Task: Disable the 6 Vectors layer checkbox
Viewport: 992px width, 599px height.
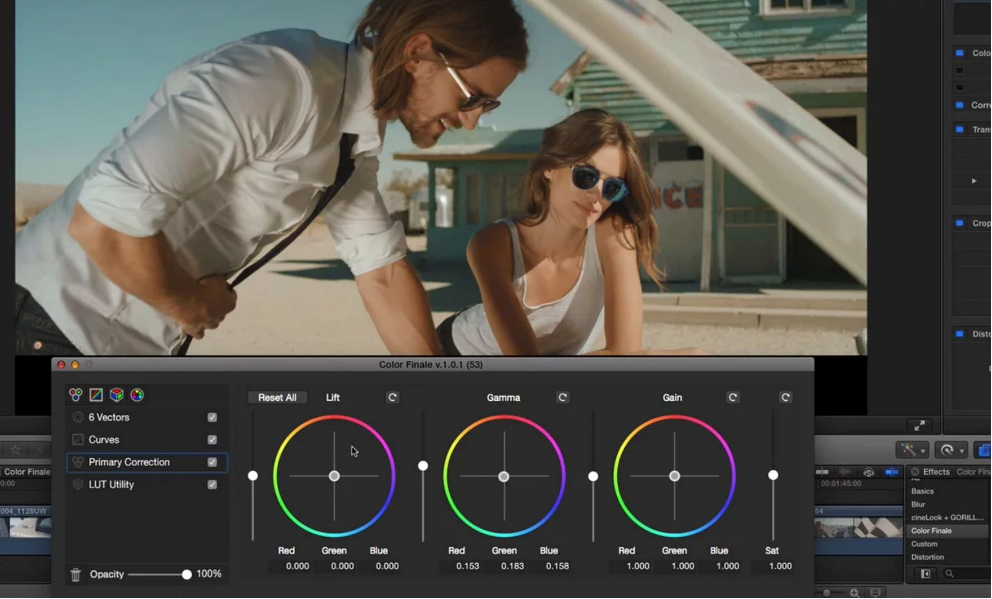Action: 212,417
